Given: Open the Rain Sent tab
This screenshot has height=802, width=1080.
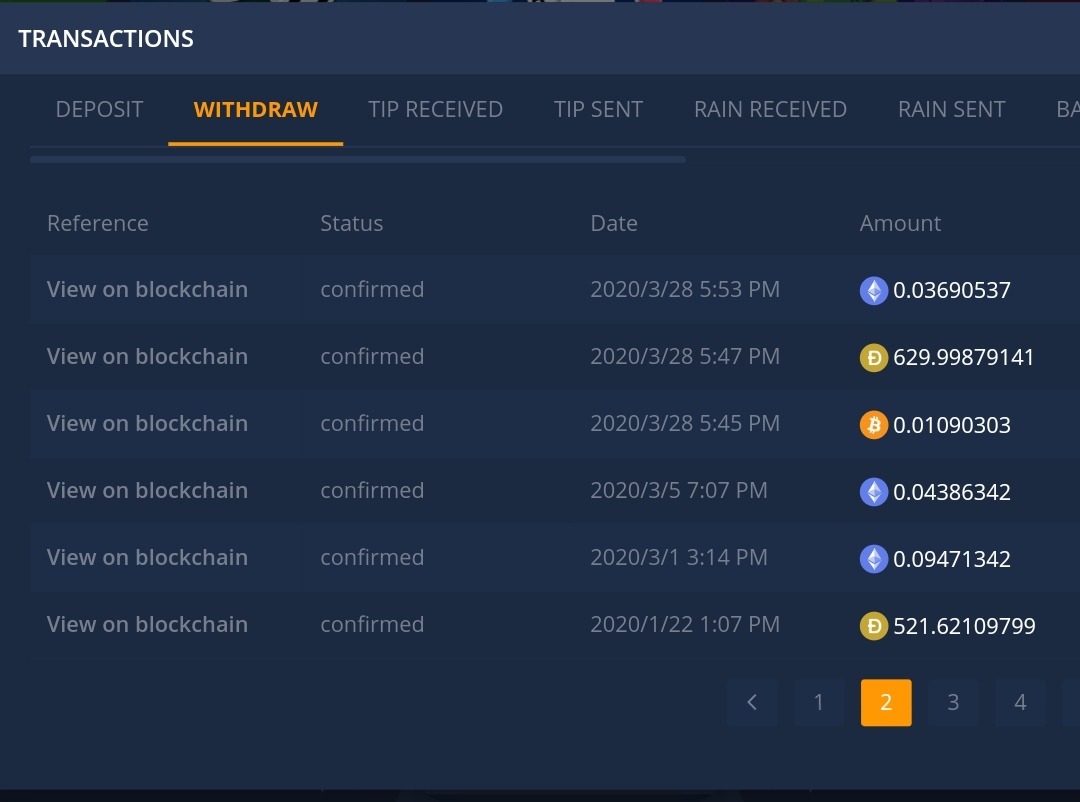Looking at the screenshot, I should click(x=951, y=109).
